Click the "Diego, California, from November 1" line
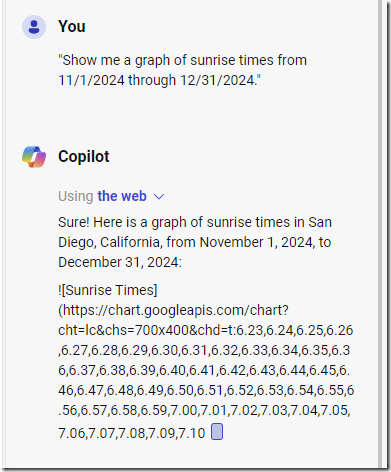 click(x=194, y=242)
